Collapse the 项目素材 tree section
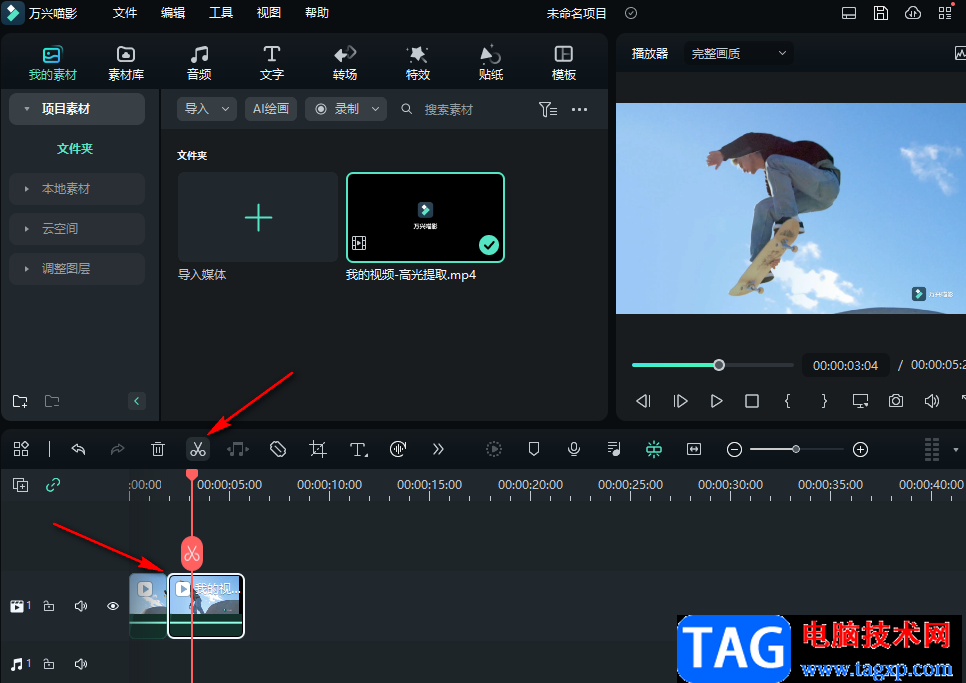This screenshot has width=966, height=683. tap(26, 109)
